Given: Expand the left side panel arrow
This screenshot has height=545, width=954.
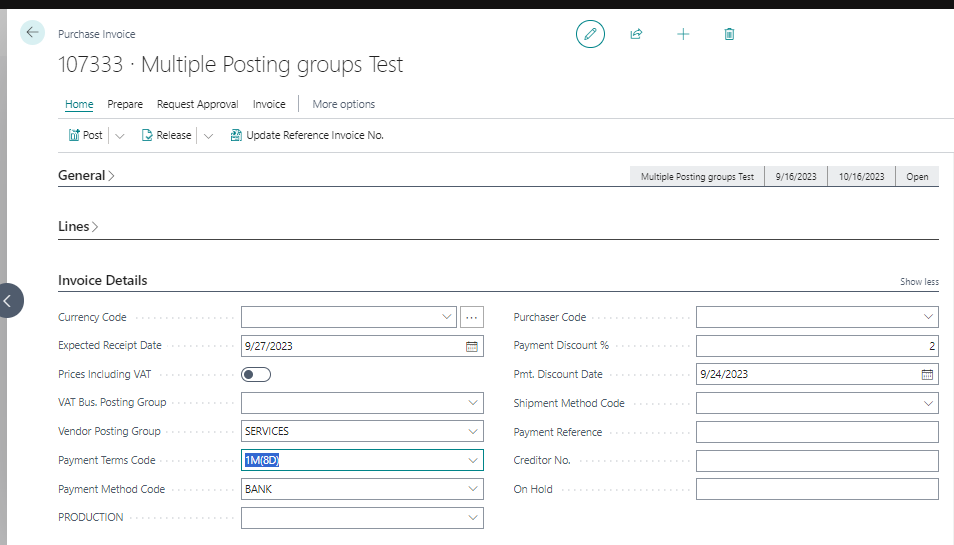Looking at the screenshot, I should click(9, 300).
